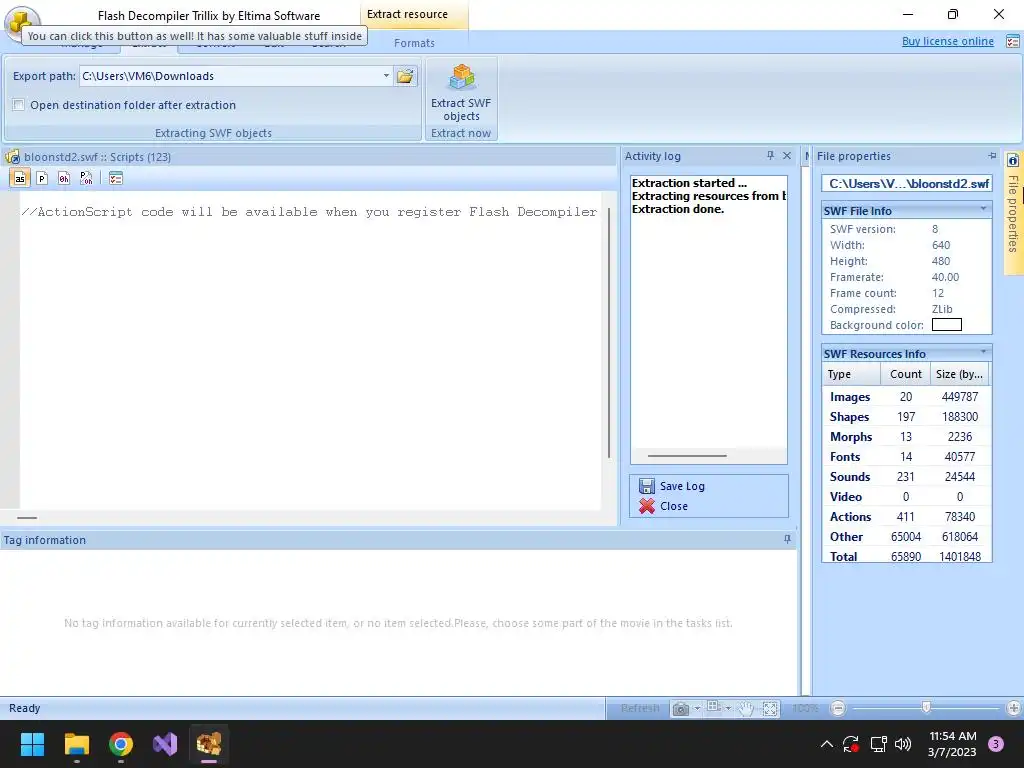Click the zoom slider handle
Image resolution: width=1024 pixels, height=768 pixels.
tap(926, 708)
